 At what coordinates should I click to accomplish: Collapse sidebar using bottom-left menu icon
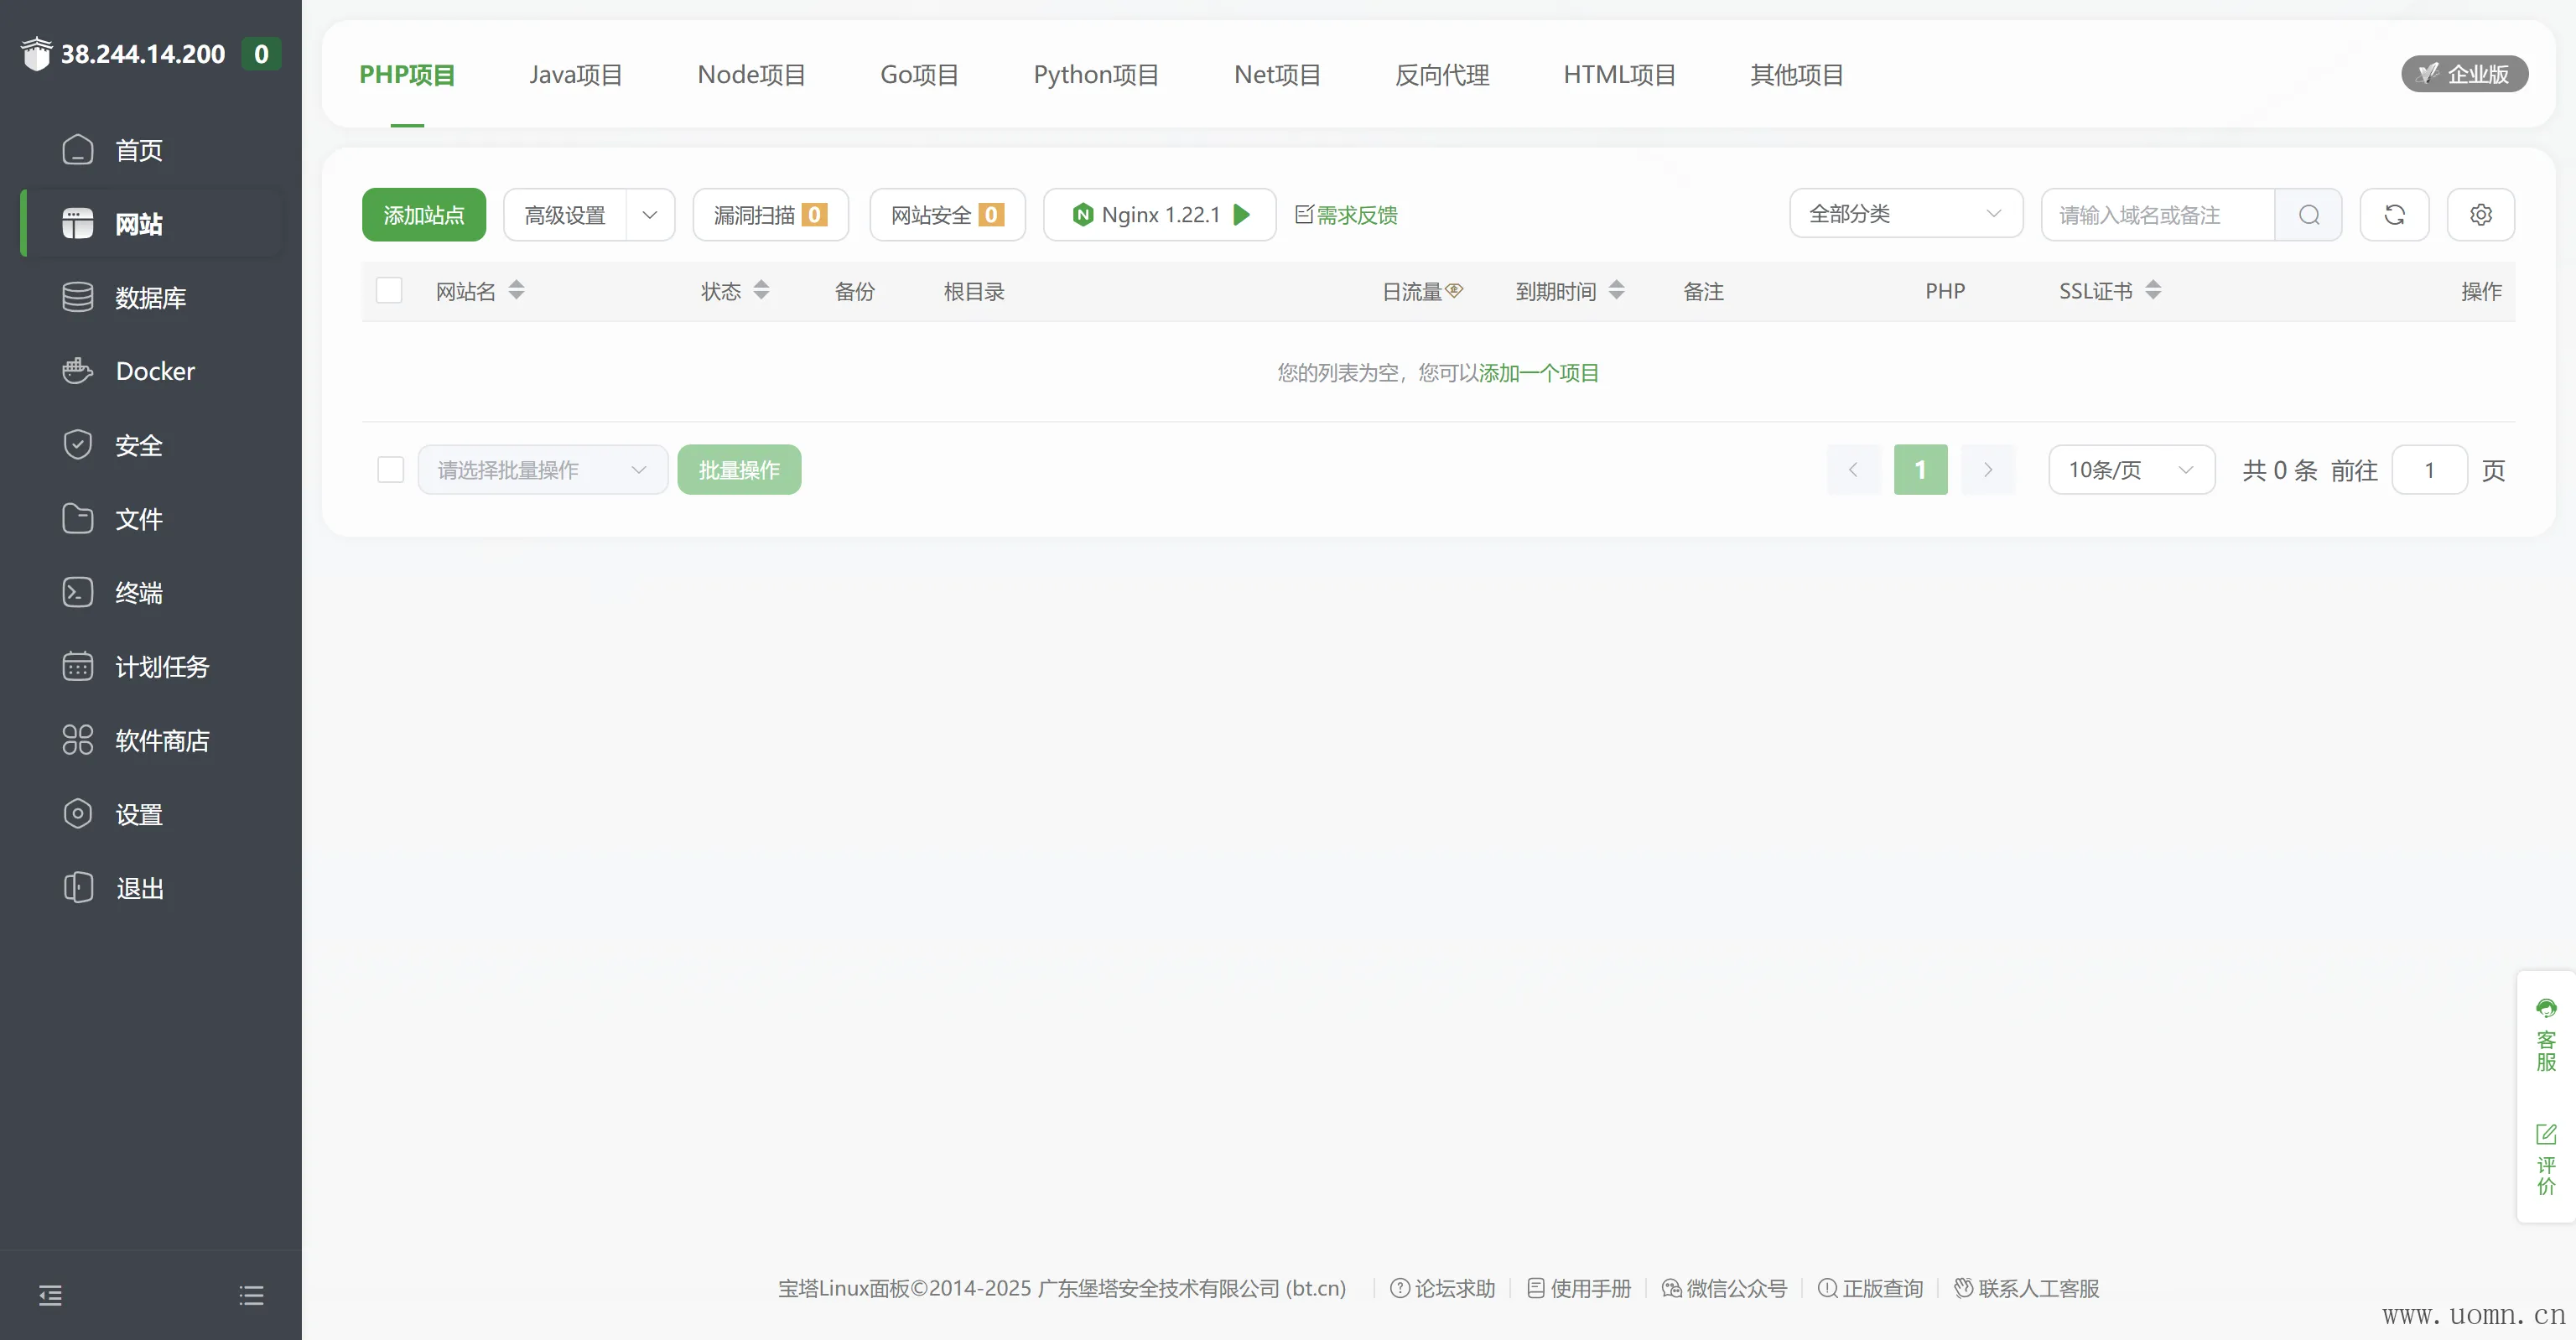point(50,1295)
